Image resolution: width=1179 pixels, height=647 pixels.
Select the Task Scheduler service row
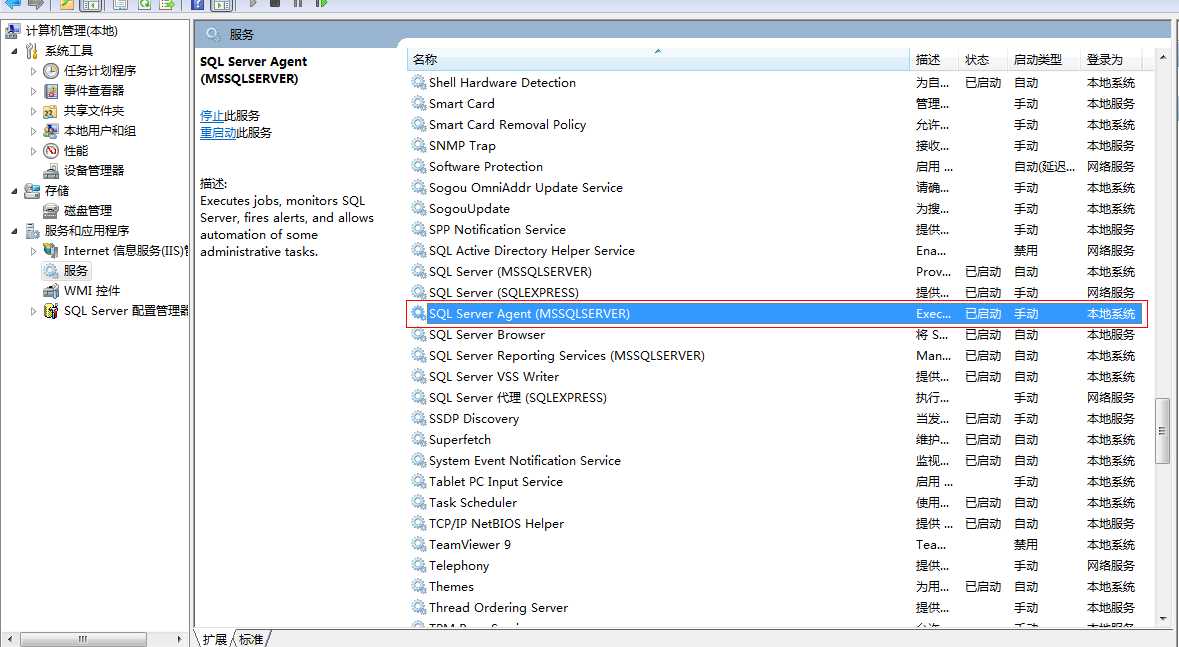tap(774, 503)
